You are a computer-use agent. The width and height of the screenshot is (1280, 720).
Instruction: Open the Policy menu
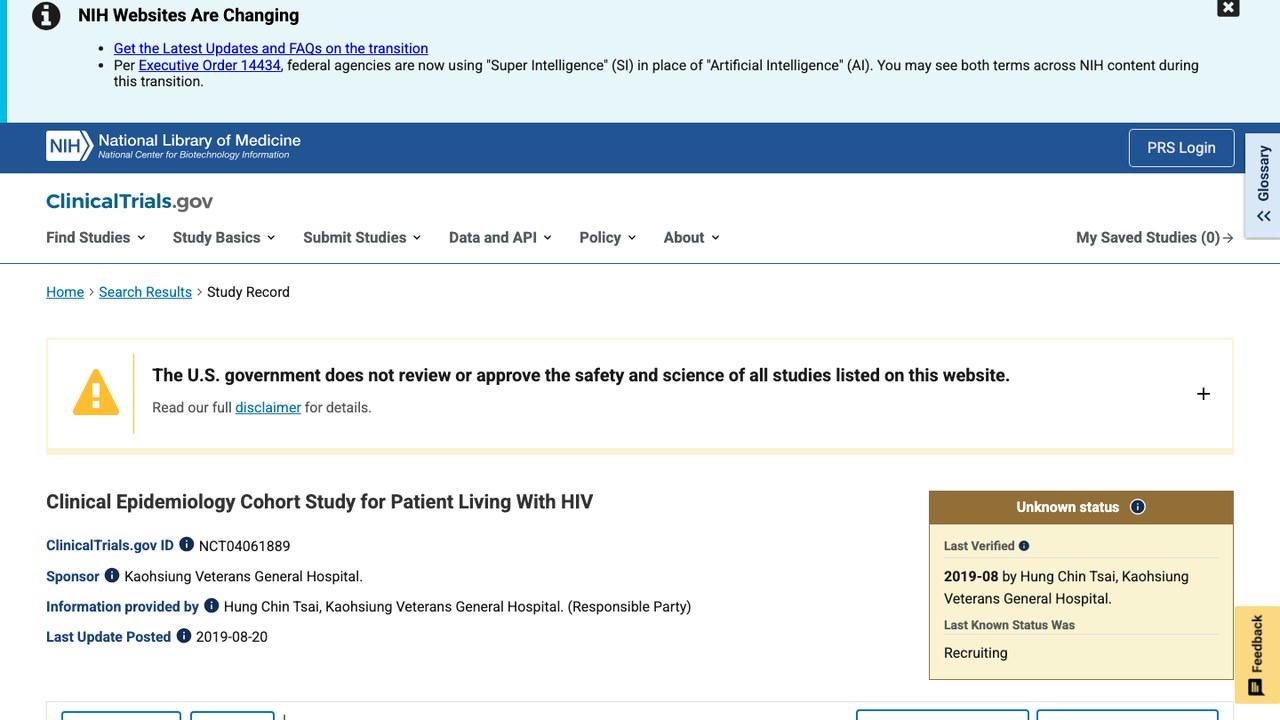(x=608, y=237)
